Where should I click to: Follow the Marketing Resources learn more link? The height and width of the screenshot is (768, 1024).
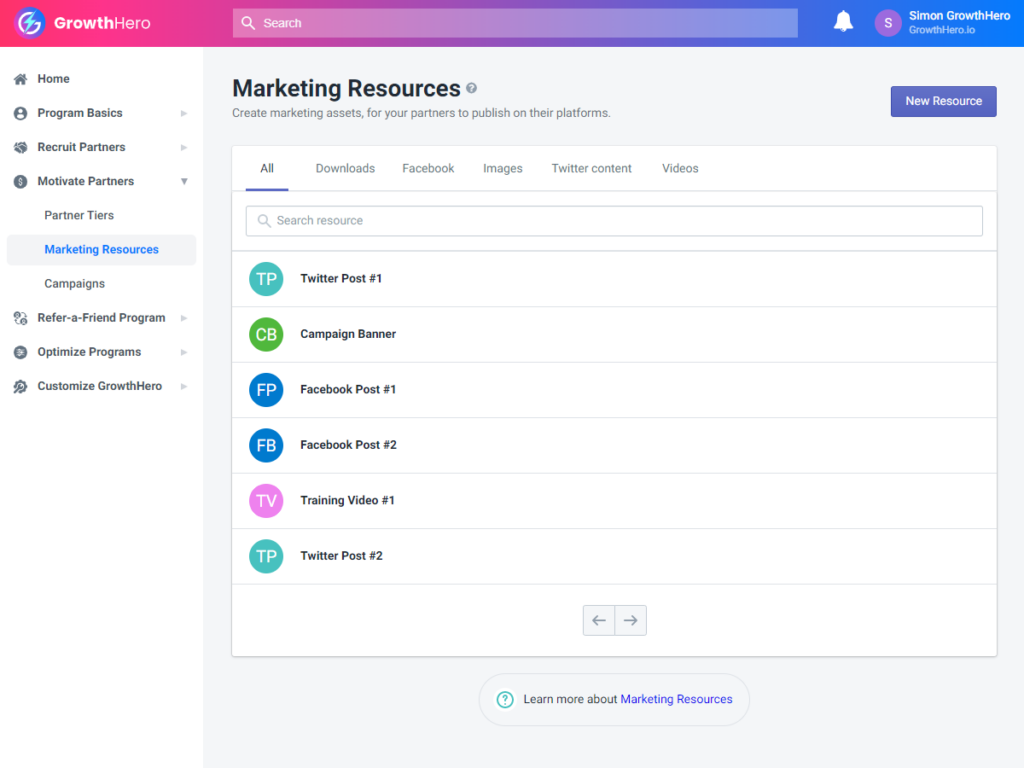676,699
